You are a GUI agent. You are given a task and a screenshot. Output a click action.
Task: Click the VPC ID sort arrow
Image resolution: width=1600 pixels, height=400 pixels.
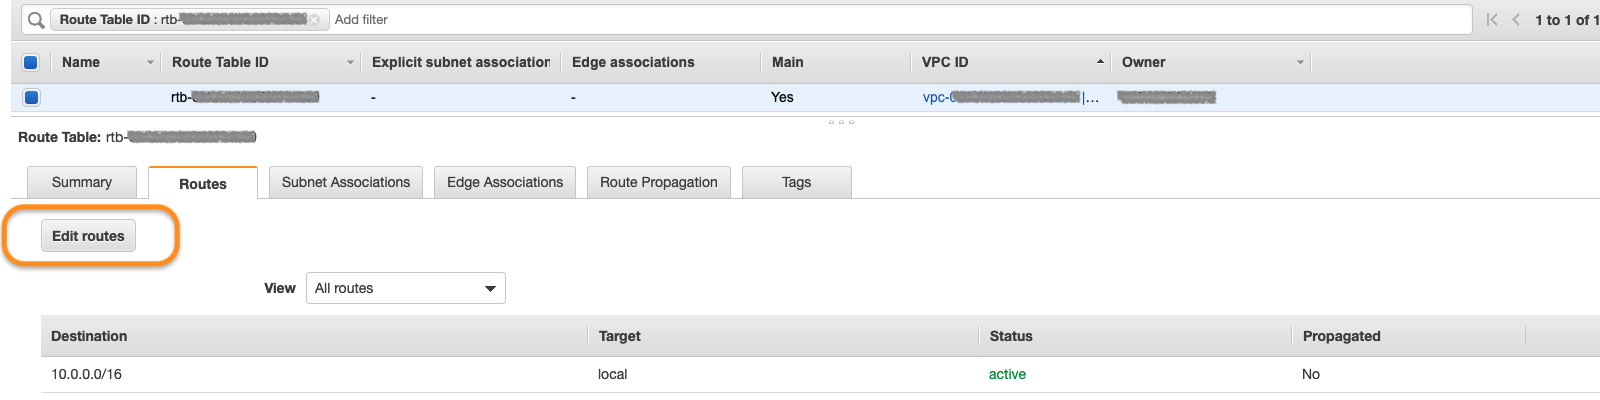click(1100, 62)
